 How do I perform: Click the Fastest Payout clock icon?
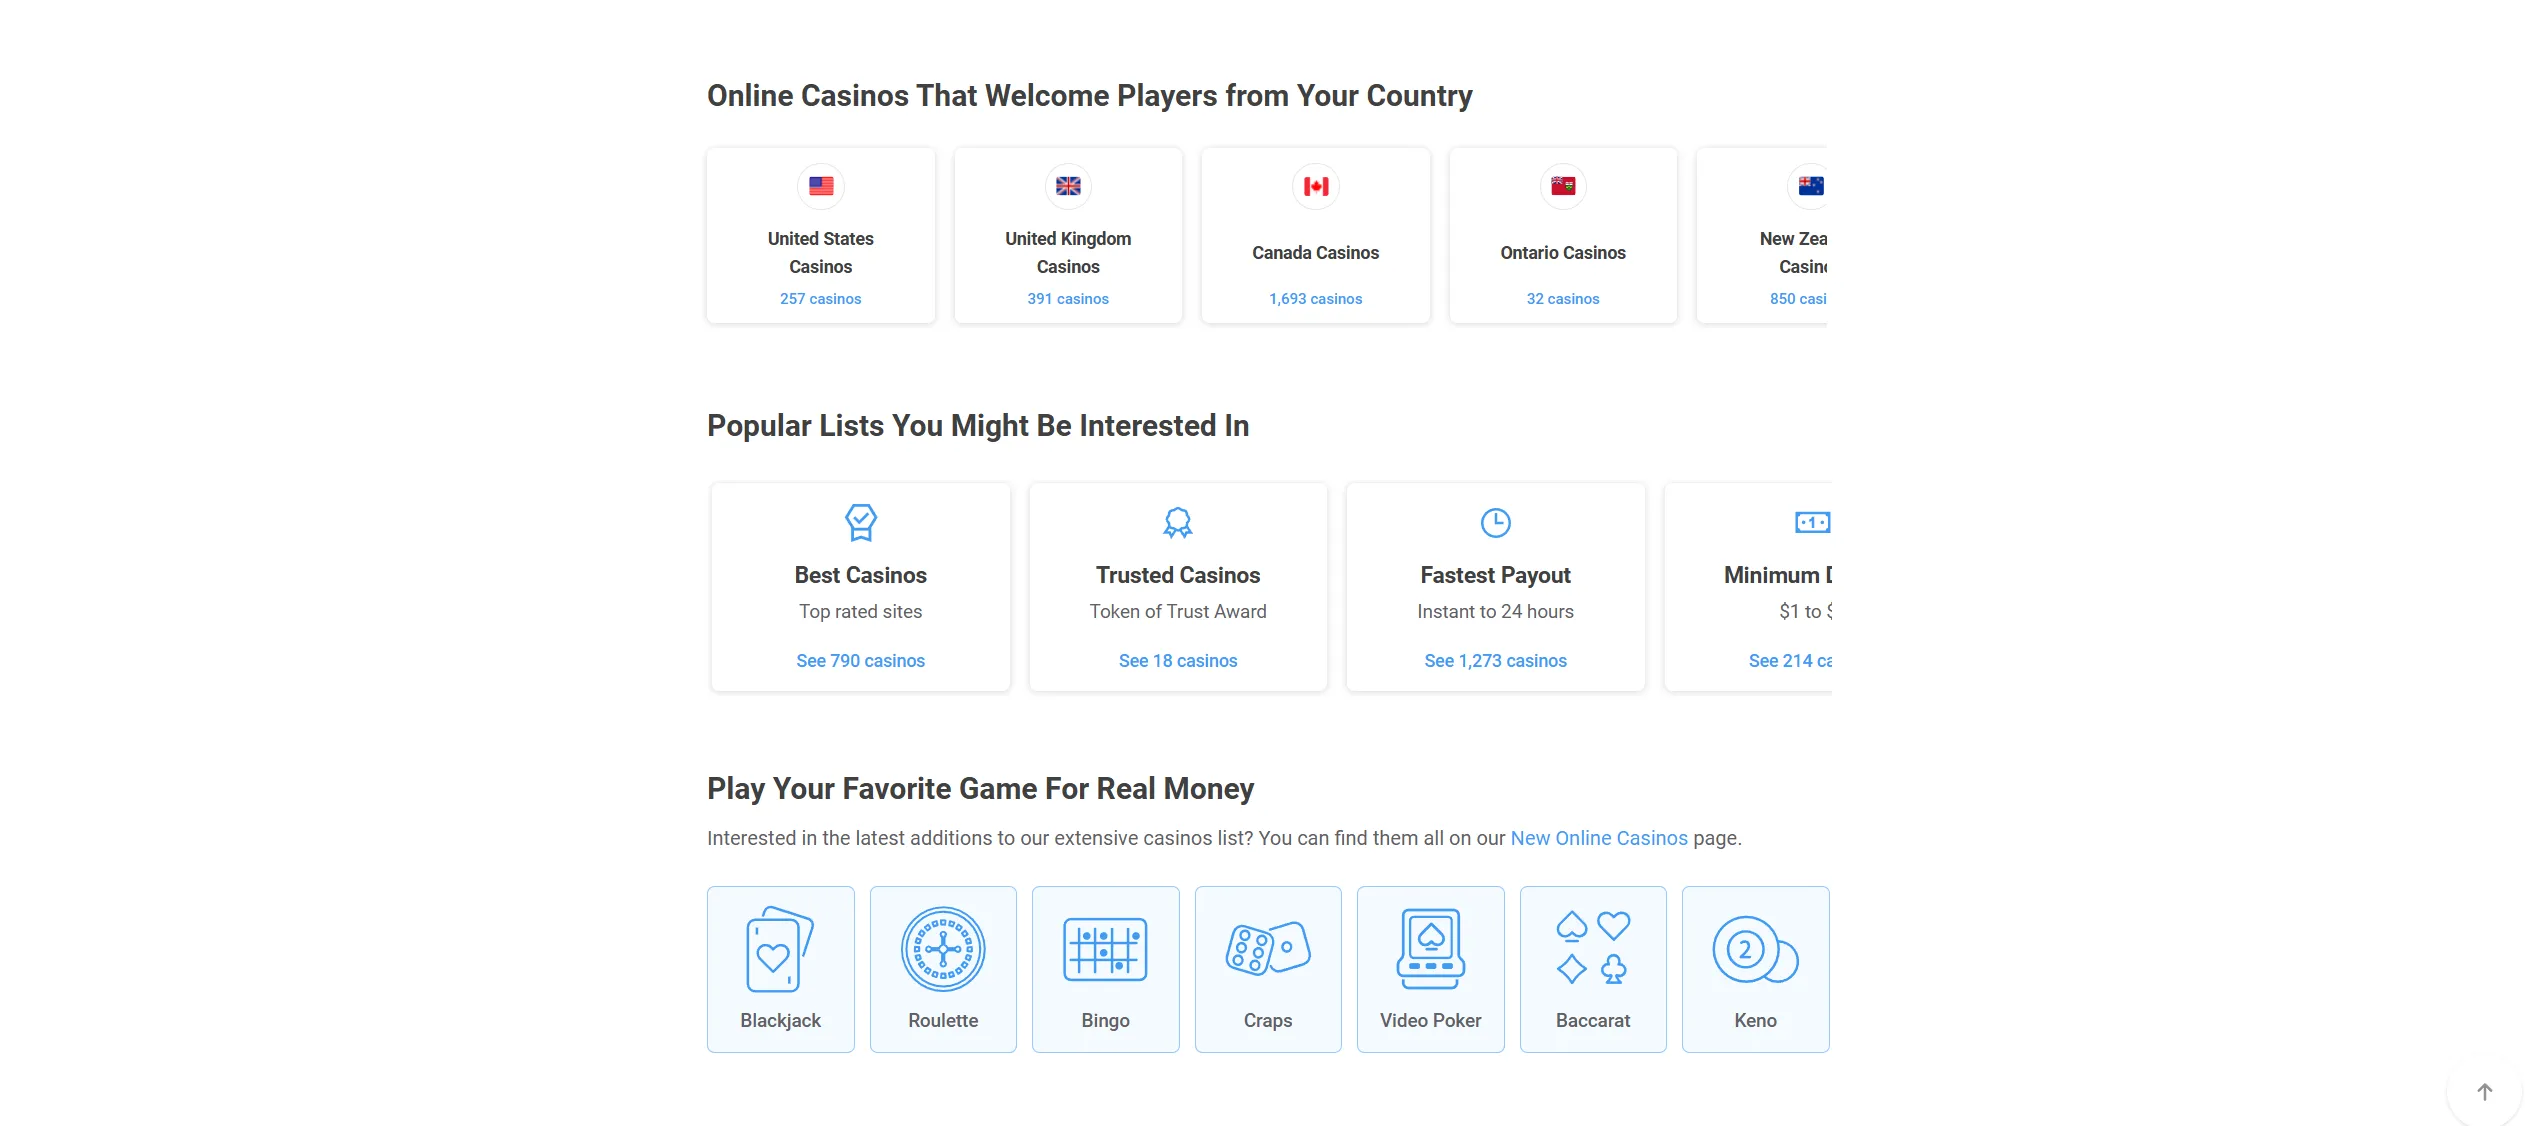1495,522
